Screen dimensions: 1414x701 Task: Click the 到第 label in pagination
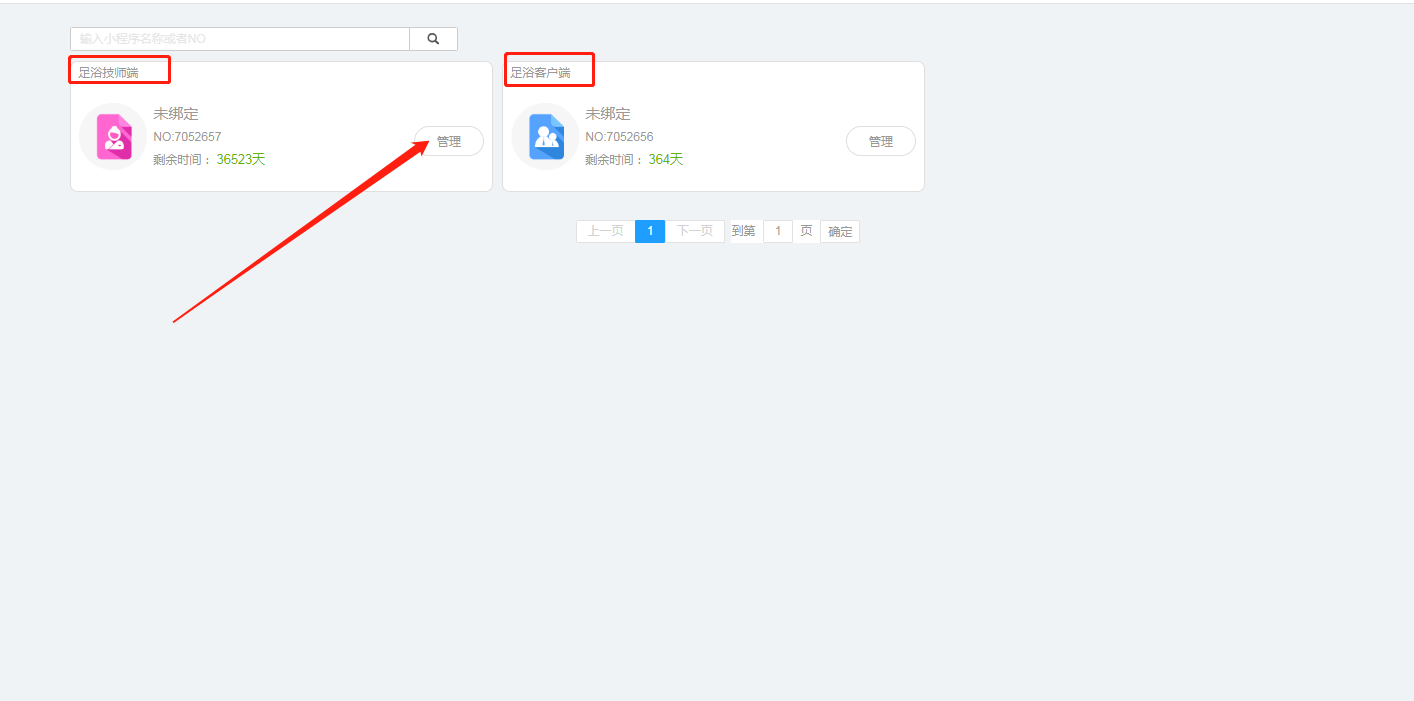coord(743,231)
